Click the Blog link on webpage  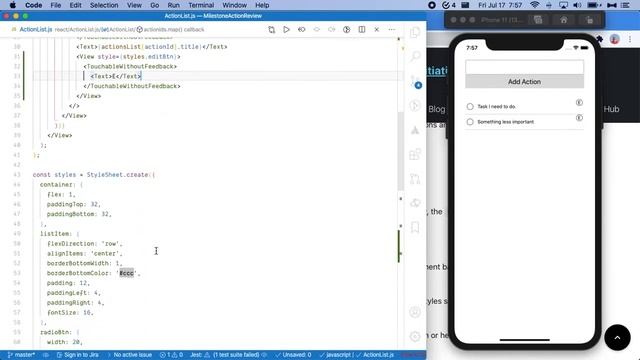(437, 109)
